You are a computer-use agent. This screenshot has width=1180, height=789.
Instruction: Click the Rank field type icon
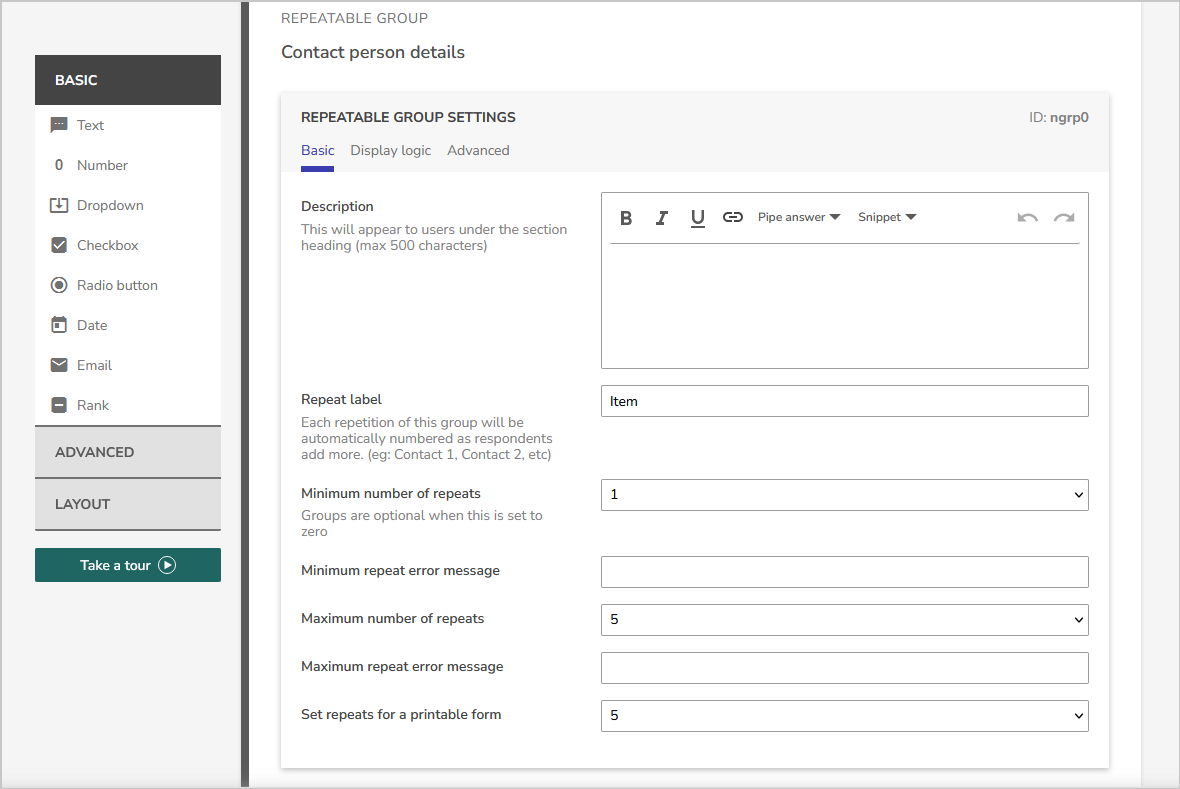click(59, 404)
